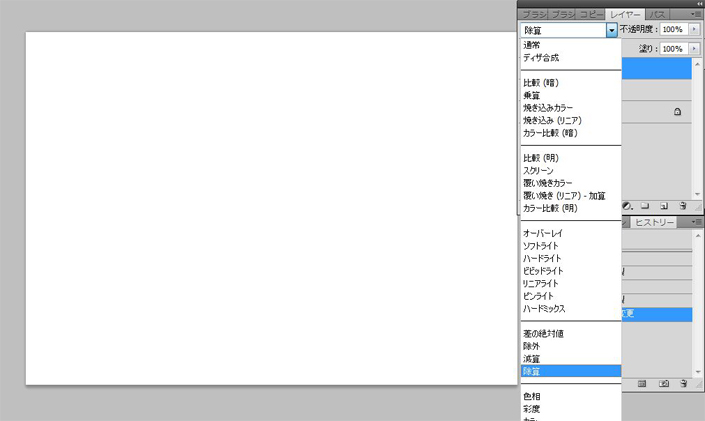This screenshot has width=705, height=421.
Task: Click the History panel scroll down arrow
Action: click(x=698, y=372)
